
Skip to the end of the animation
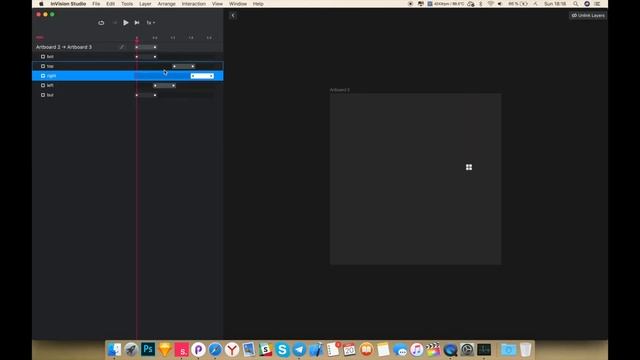(x=137, y=23)
